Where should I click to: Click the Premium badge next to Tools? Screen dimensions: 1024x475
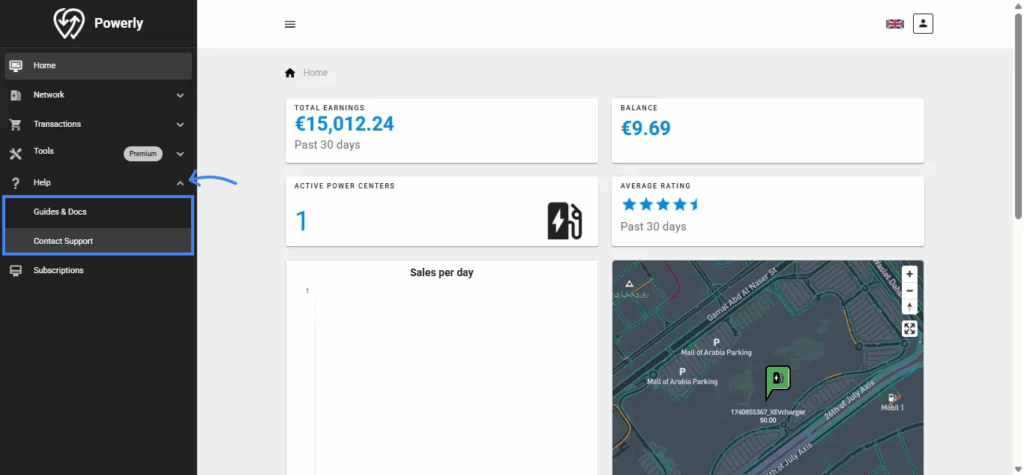pyautogui.click(x=143, y=154)
